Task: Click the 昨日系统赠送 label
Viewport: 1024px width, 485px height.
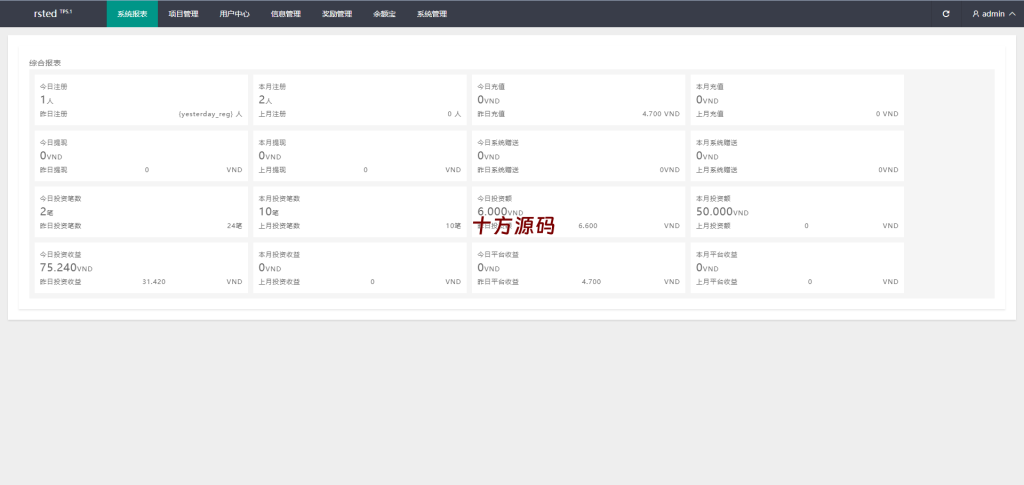Action: click(x=498, y=170)
